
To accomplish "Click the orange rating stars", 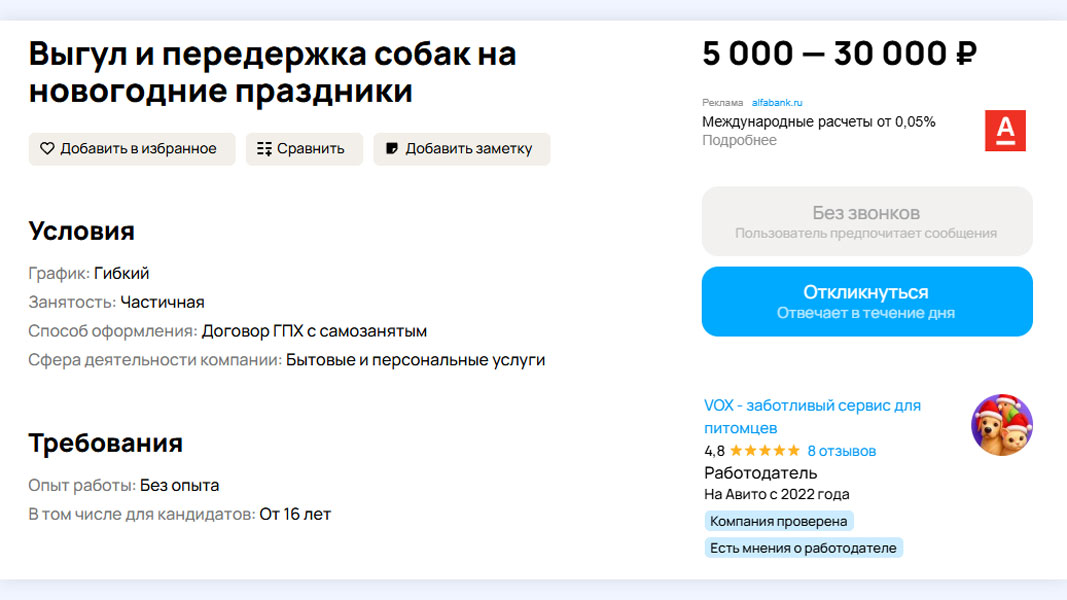I will (765, 451).
